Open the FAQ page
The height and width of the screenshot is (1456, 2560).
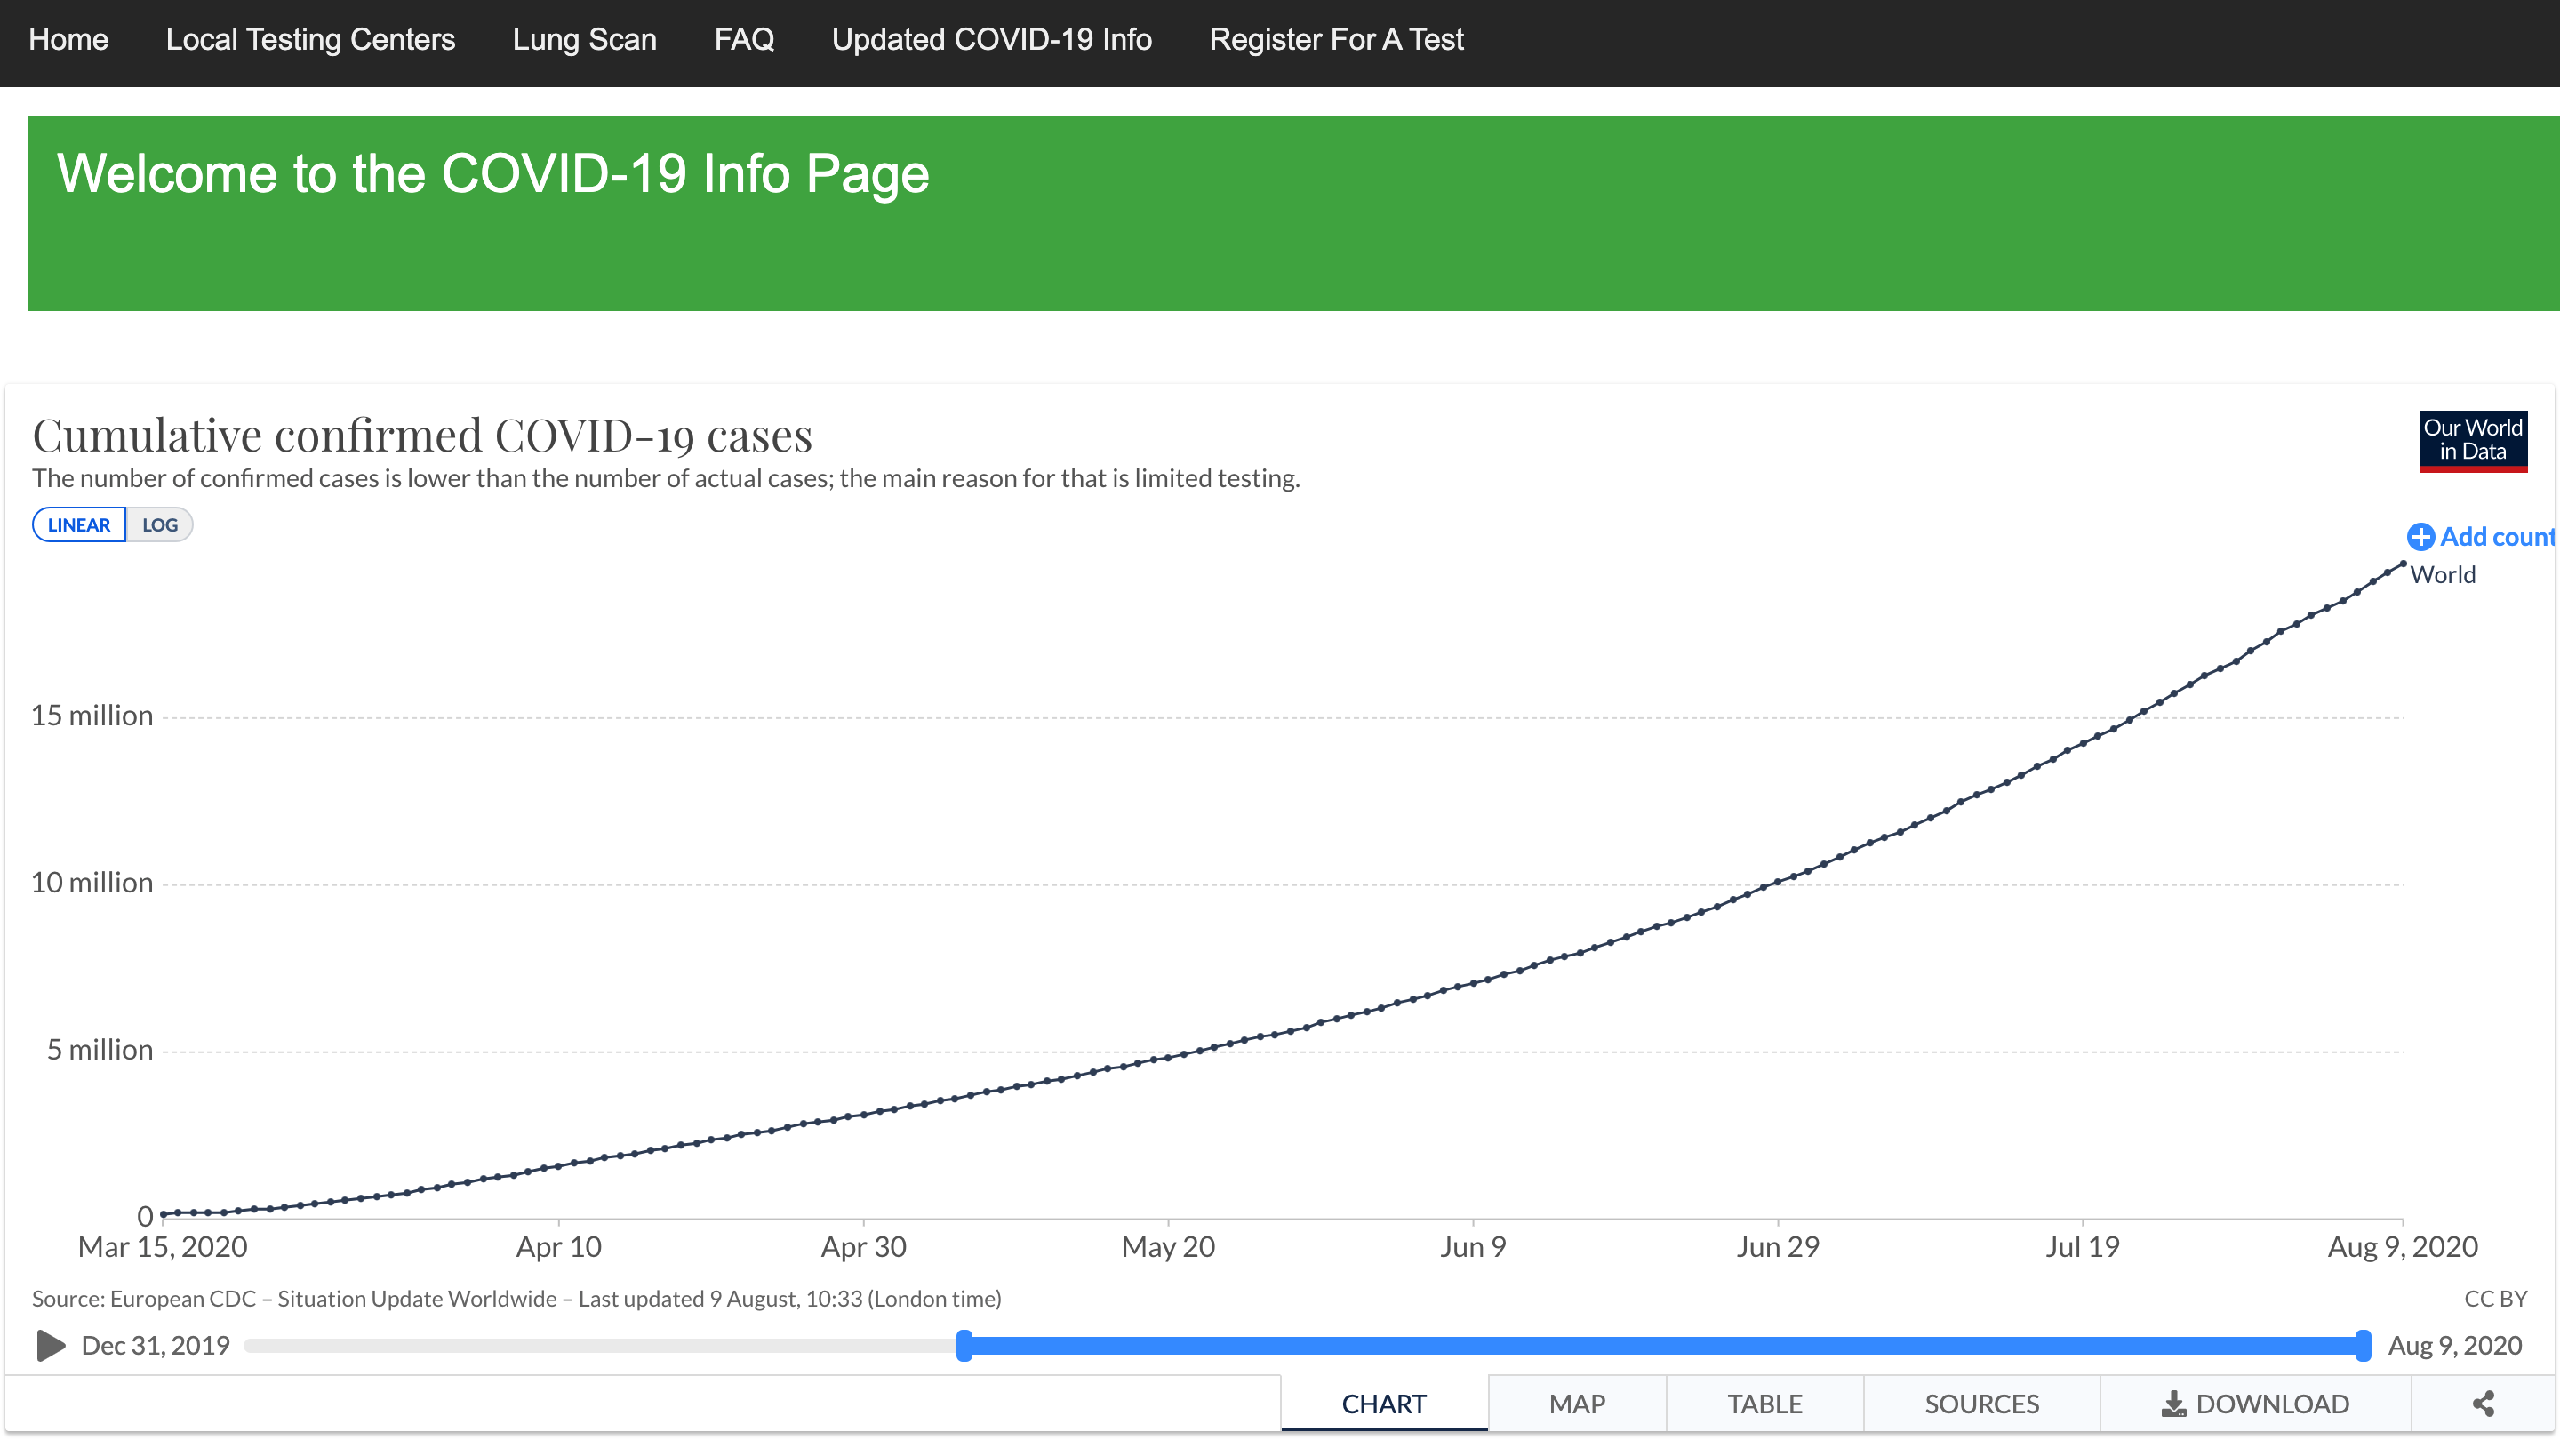(744, 40)
